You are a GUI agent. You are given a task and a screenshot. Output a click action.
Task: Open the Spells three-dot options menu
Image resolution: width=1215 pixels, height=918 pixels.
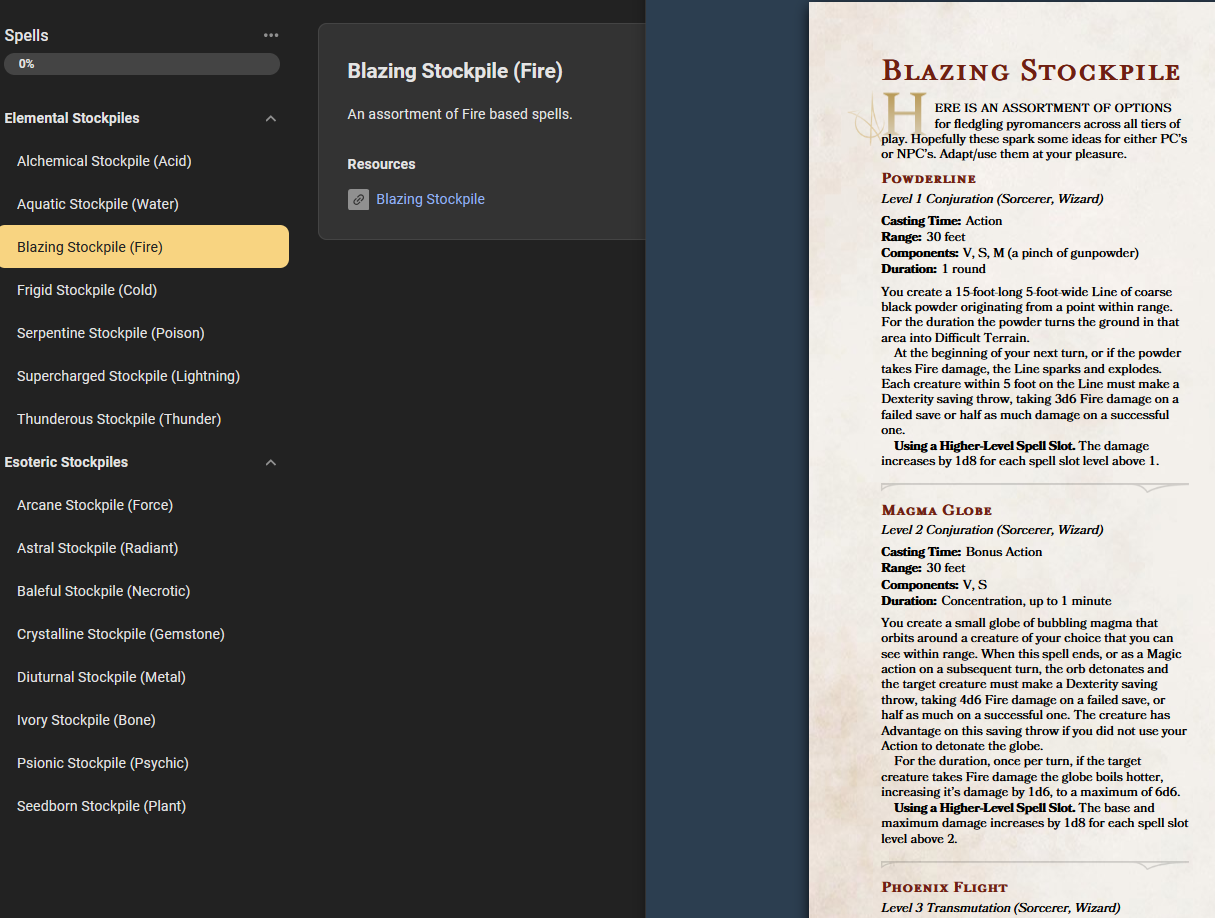(271, 36)
